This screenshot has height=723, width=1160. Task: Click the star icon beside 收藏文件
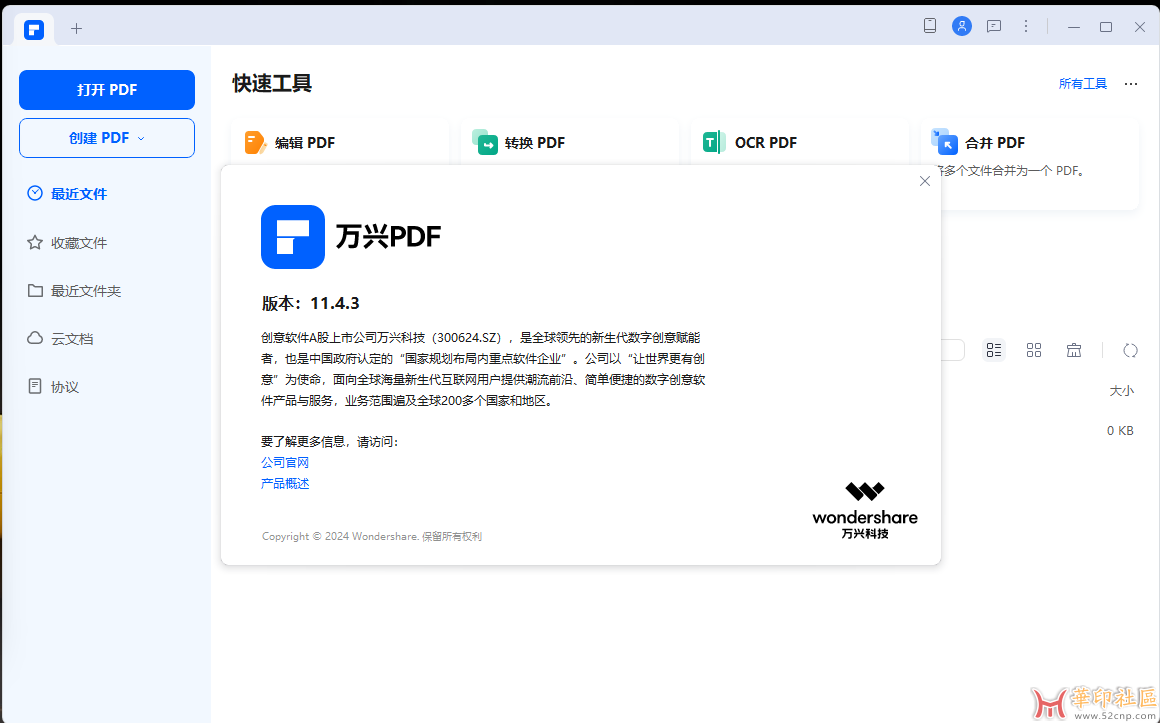coord(35,243)
